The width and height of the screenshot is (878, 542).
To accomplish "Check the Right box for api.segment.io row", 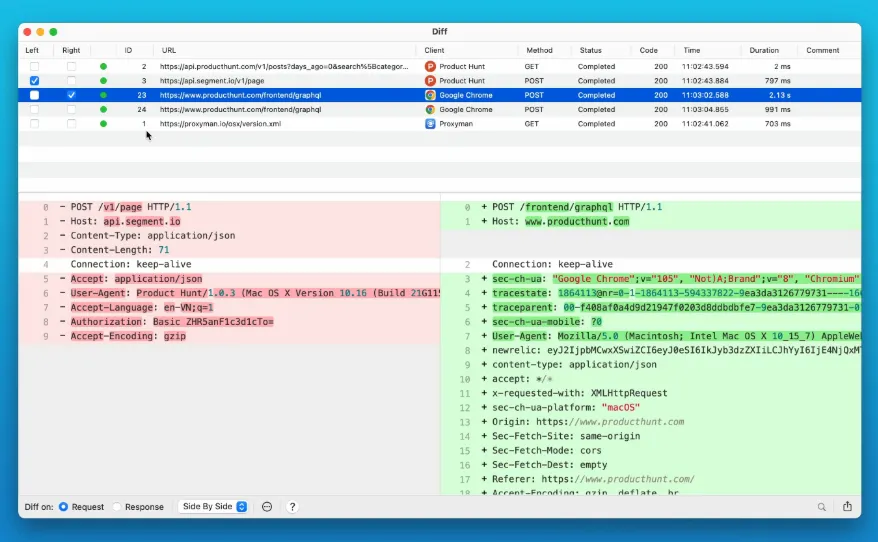I will click(x=71, y=81).
